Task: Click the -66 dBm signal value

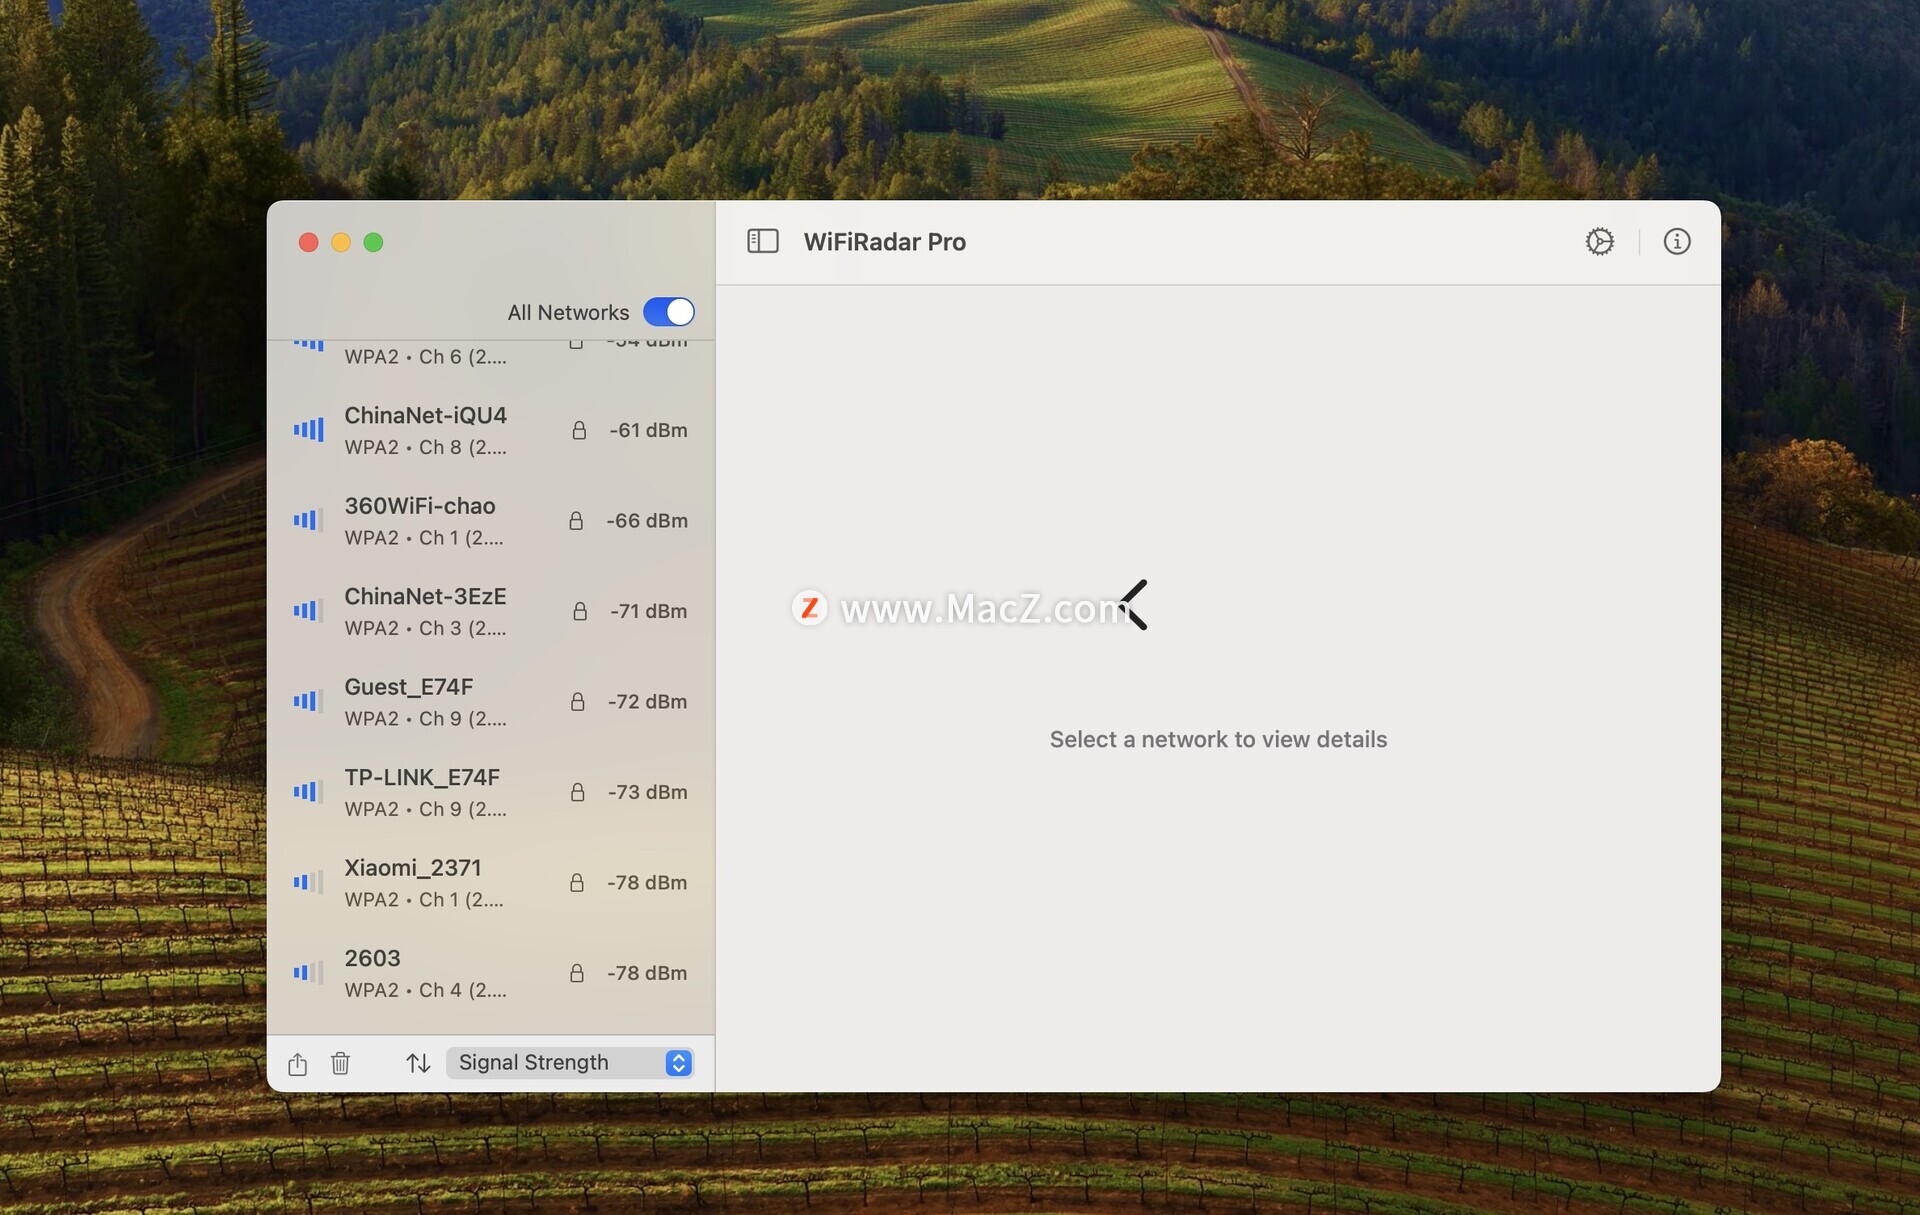Action: (647, 520)
